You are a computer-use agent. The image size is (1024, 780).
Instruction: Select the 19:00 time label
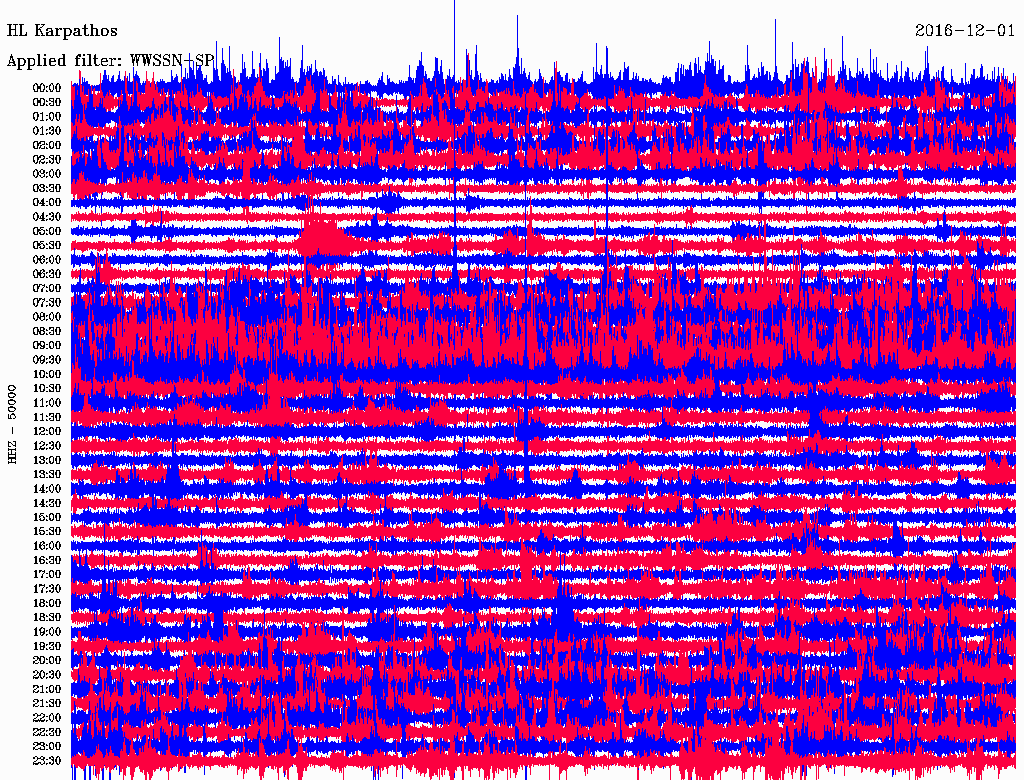(x=47, y=632)
